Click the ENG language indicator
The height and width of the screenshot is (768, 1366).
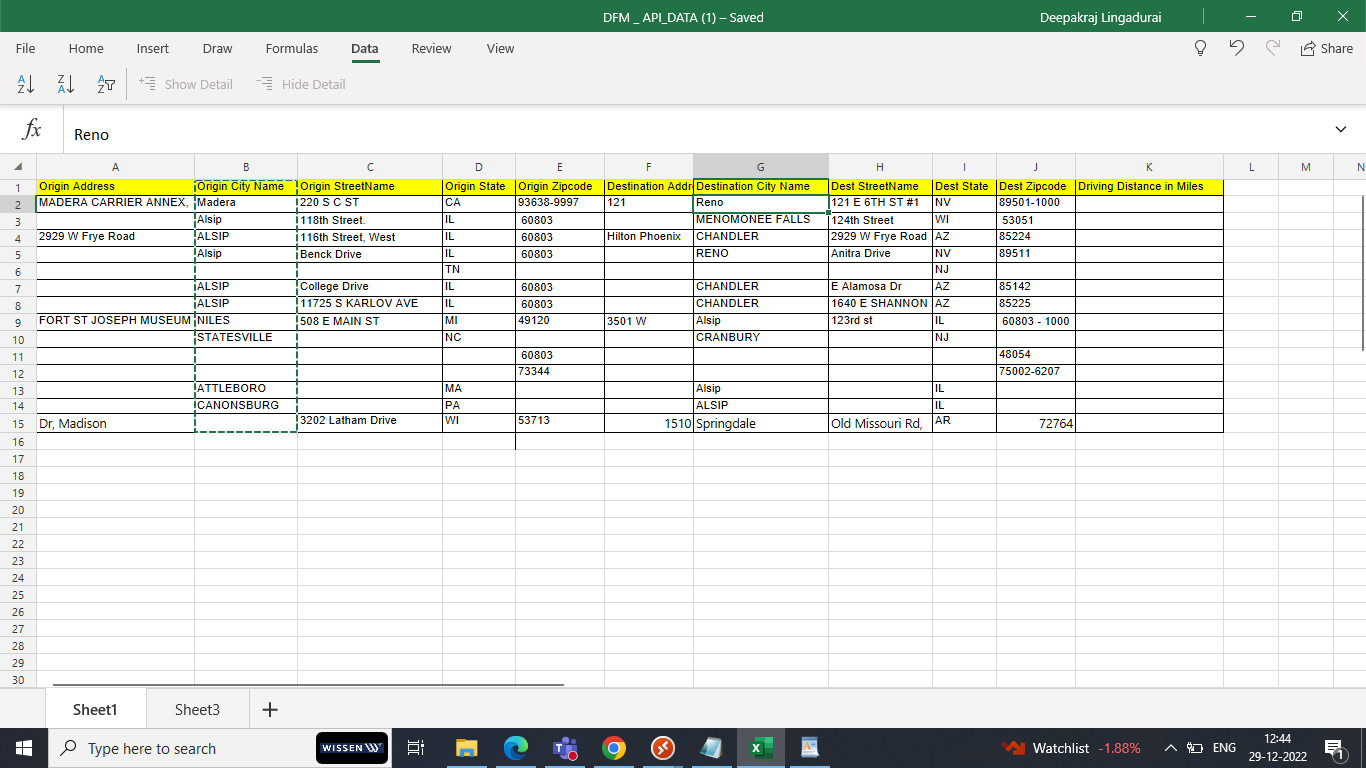coord(1224,748)
